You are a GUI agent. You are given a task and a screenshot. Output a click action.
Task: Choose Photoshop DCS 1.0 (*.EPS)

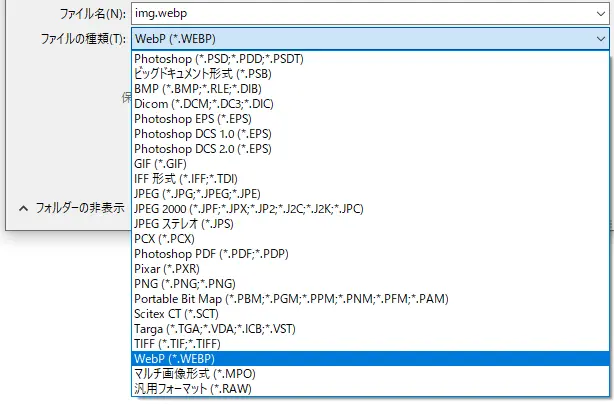(370, 134)
